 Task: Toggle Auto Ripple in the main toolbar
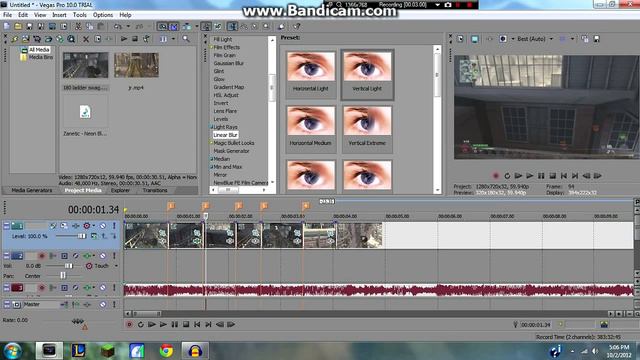[187, 27]
